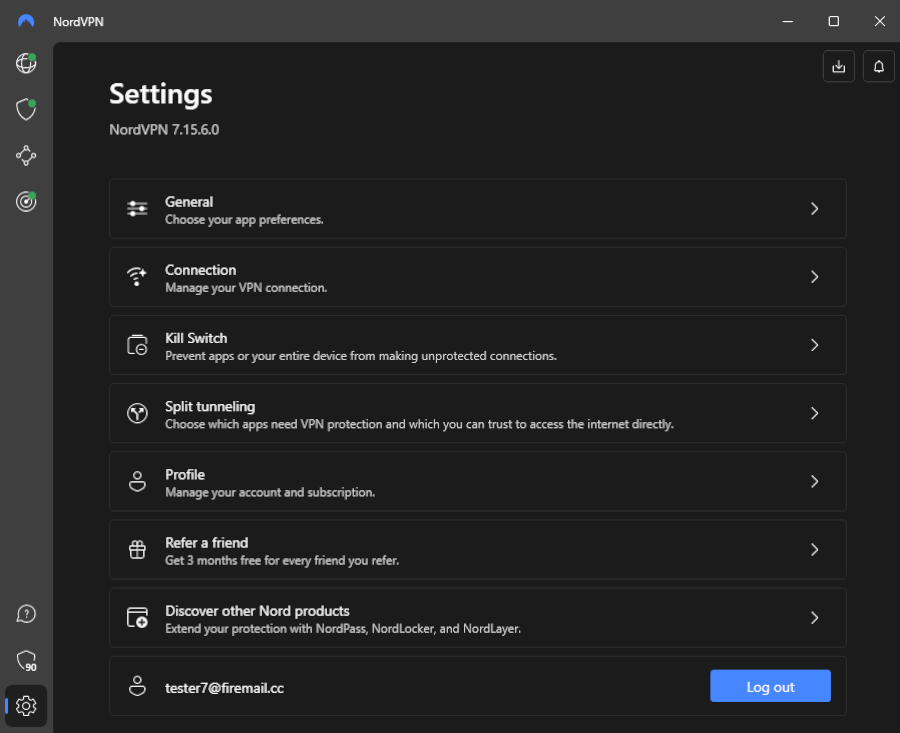Click 'Get 3 months free' description text
This screenshot has width=900, height=733.
coord(282,560)
